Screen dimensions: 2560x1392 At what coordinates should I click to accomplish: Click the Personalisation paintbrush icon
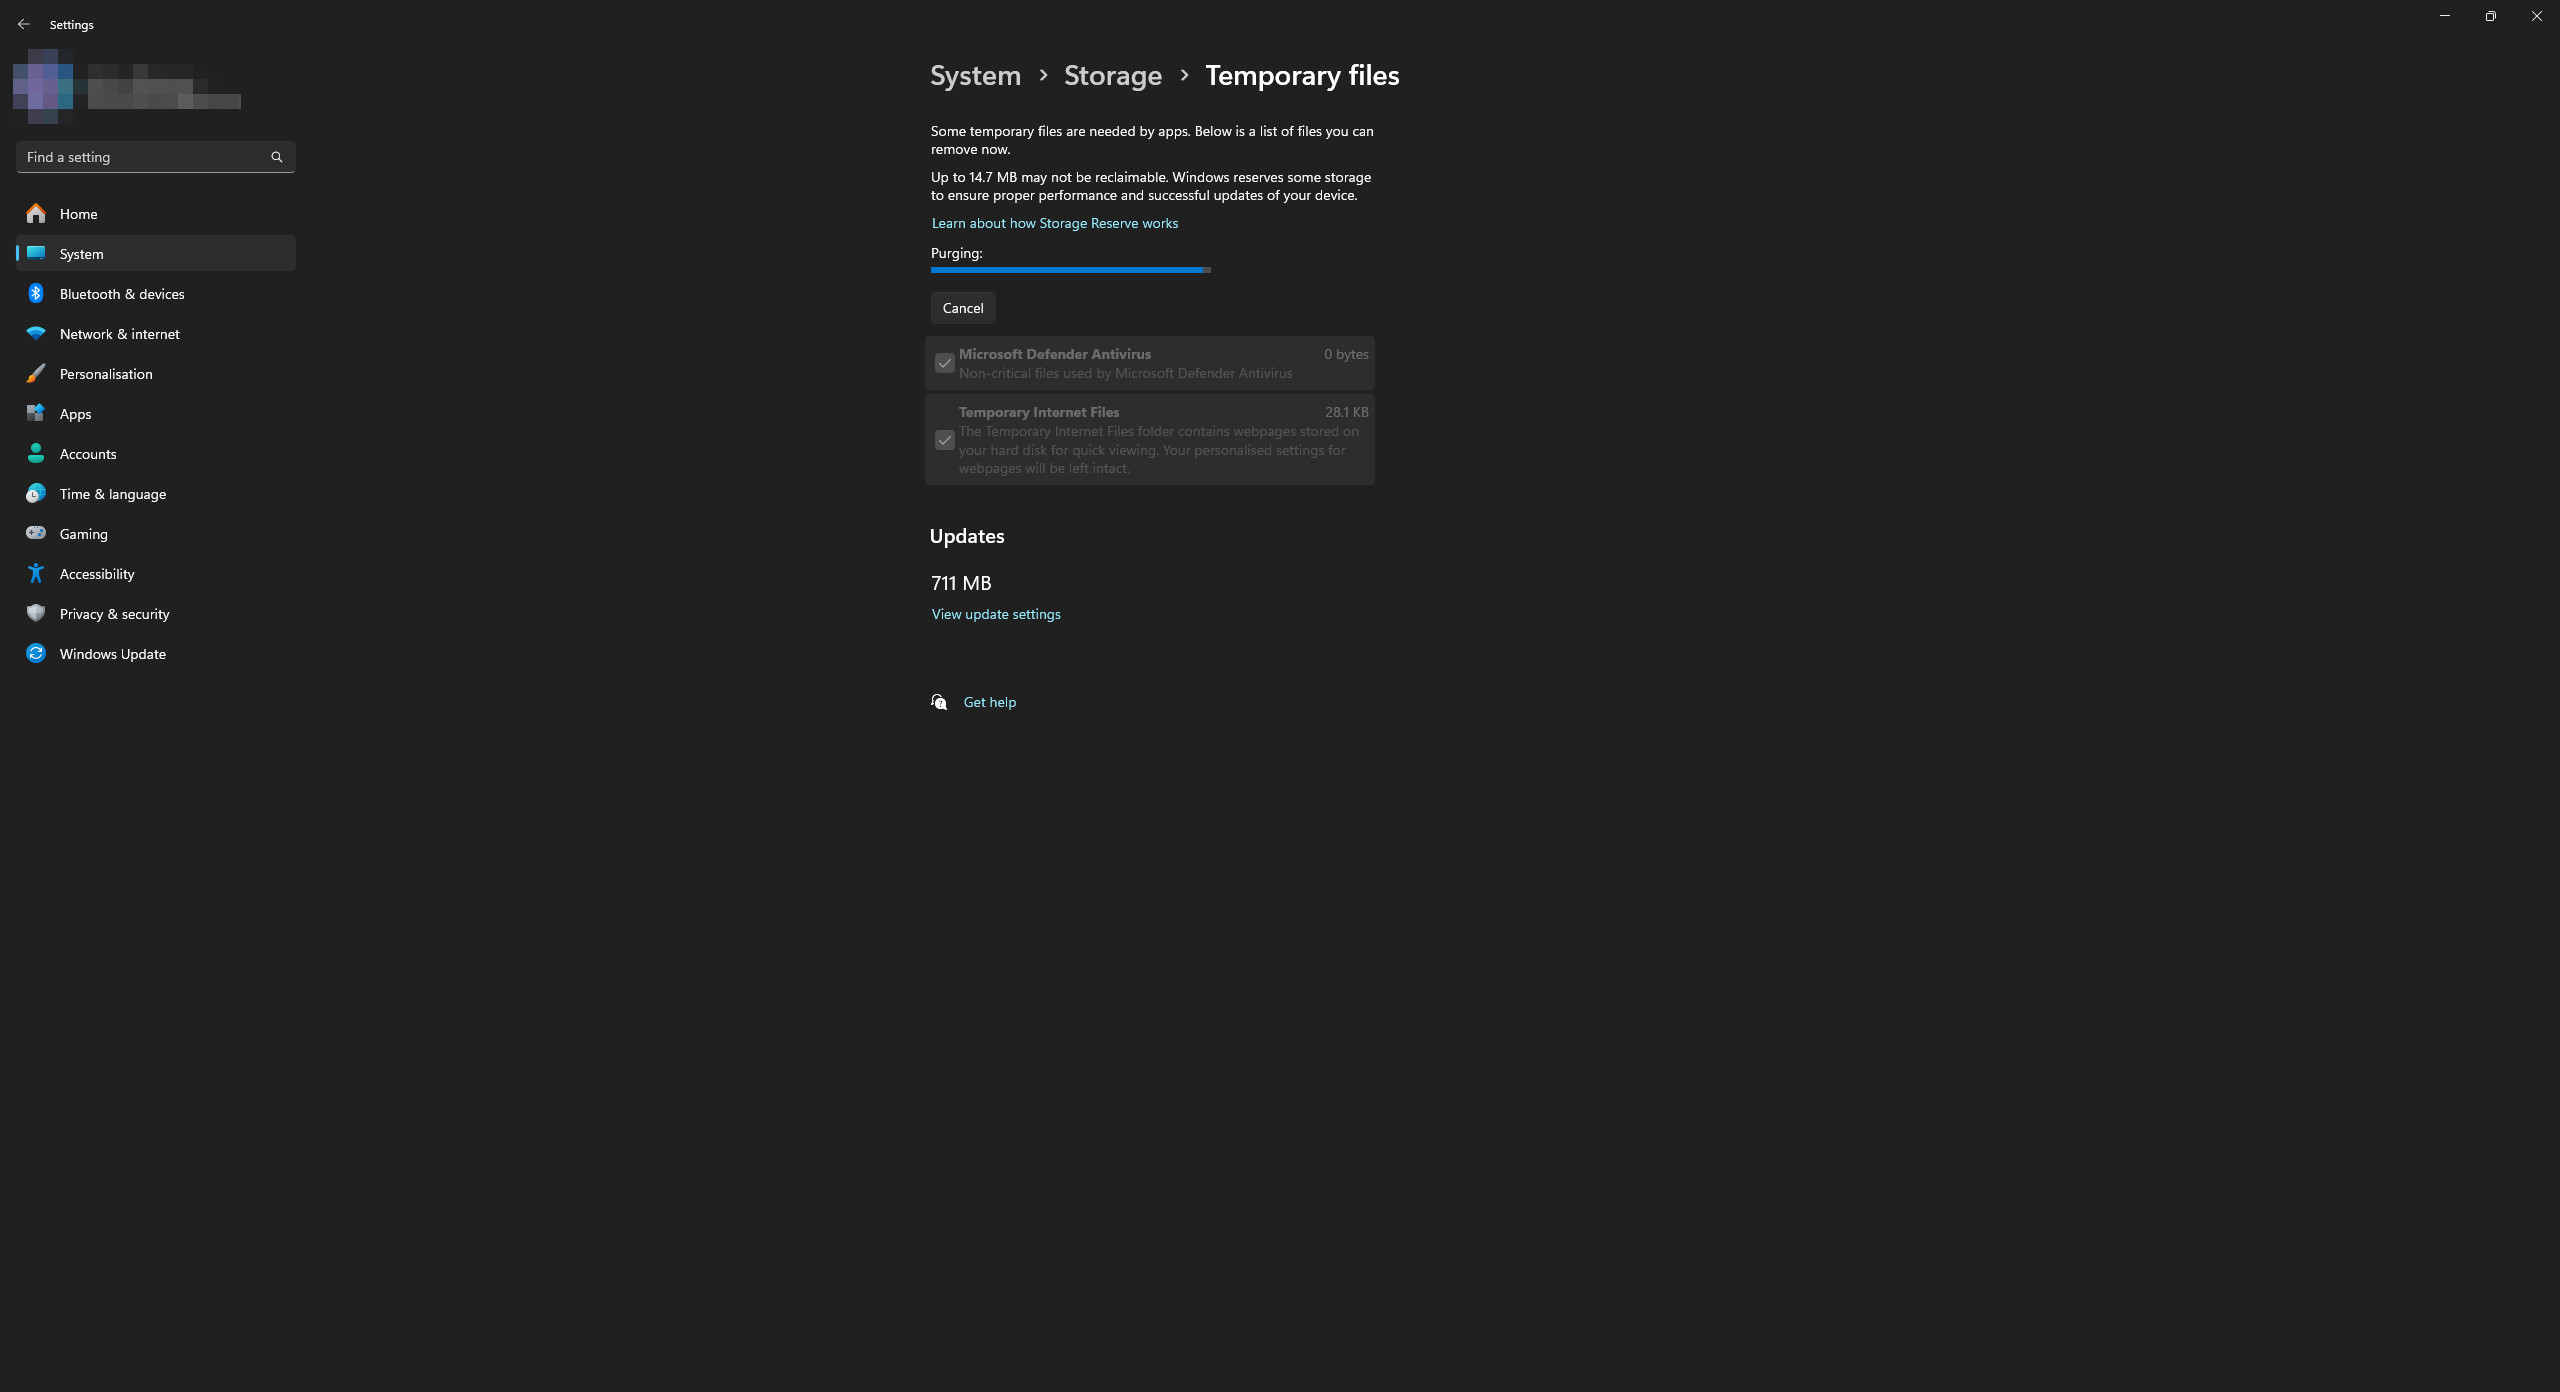36,373
